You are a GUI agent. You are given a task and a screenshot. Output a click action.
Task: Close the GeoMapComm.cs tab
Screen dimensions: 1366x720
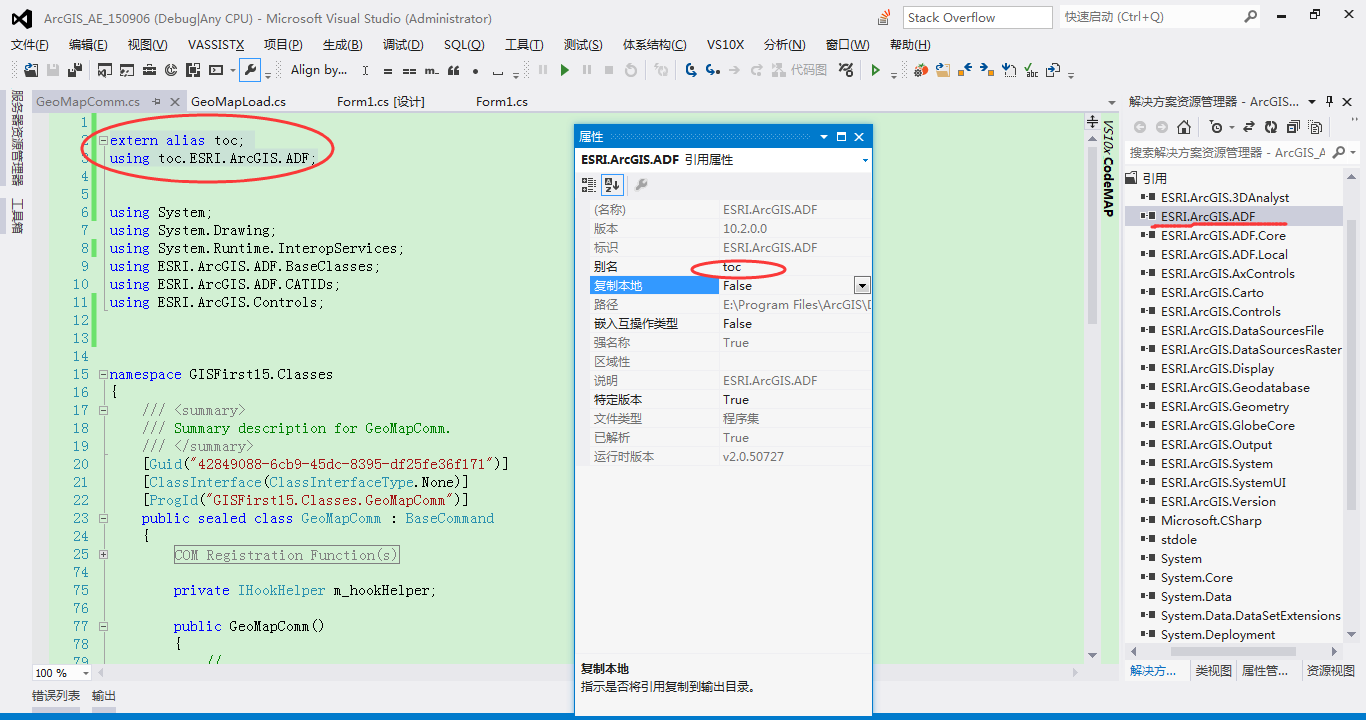[175, 102]
